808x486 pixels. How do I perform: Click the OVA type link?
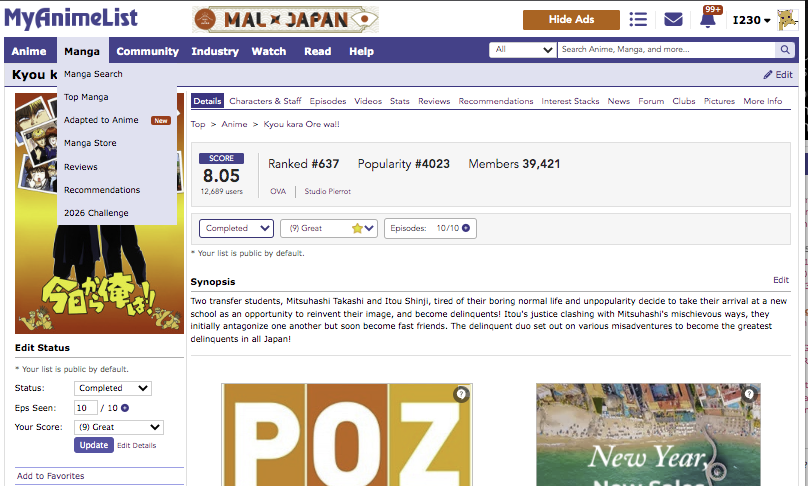point(278,191)
